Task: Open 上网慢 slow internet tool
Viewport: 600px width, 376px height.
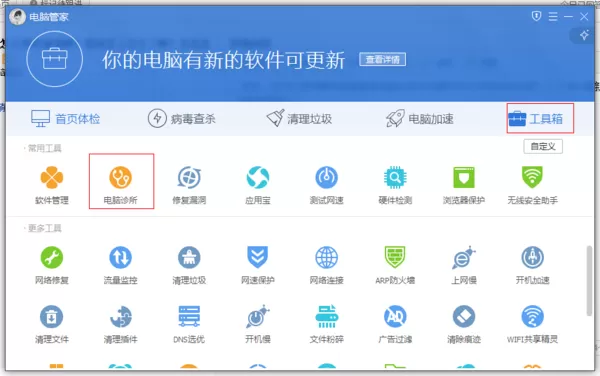Action: tap(464, 265)
